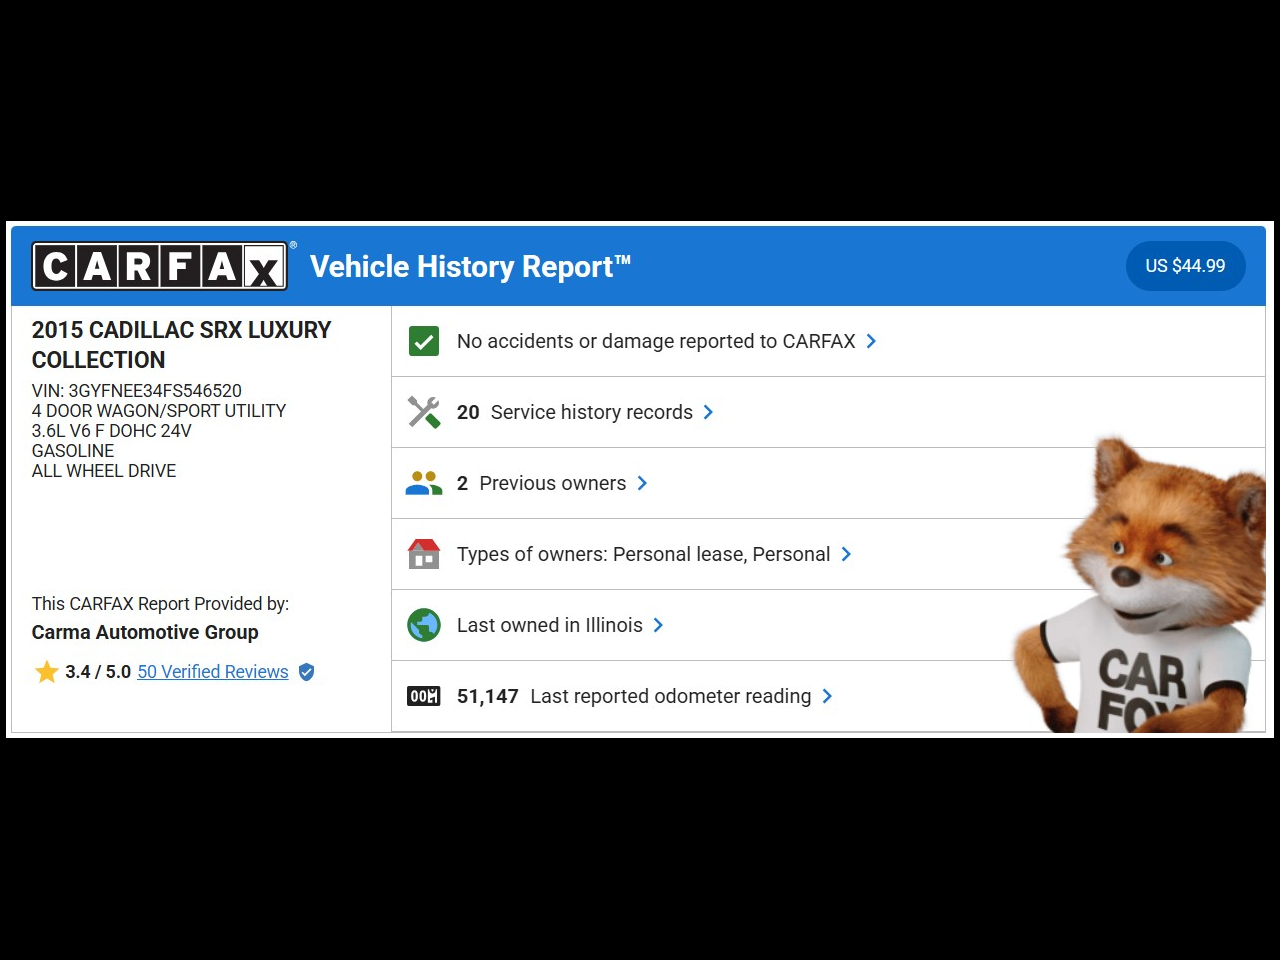Image resolution: width=1280 pixels, height=960 pixels.
Task: Open Types of owners row text
Action: [643, 554]
